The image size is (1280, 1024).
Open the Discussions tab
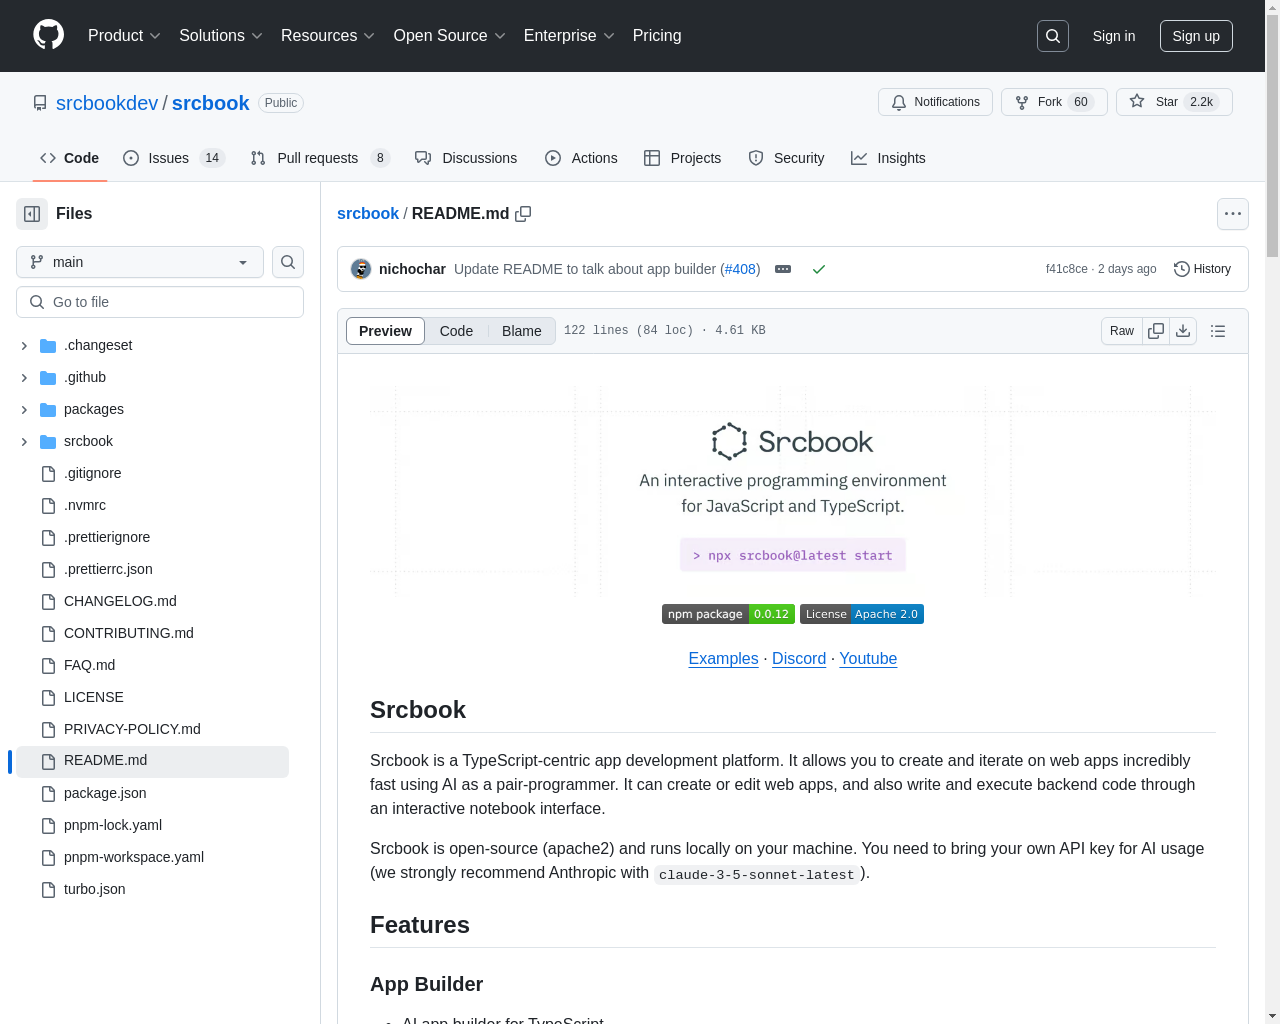(466, 158)
